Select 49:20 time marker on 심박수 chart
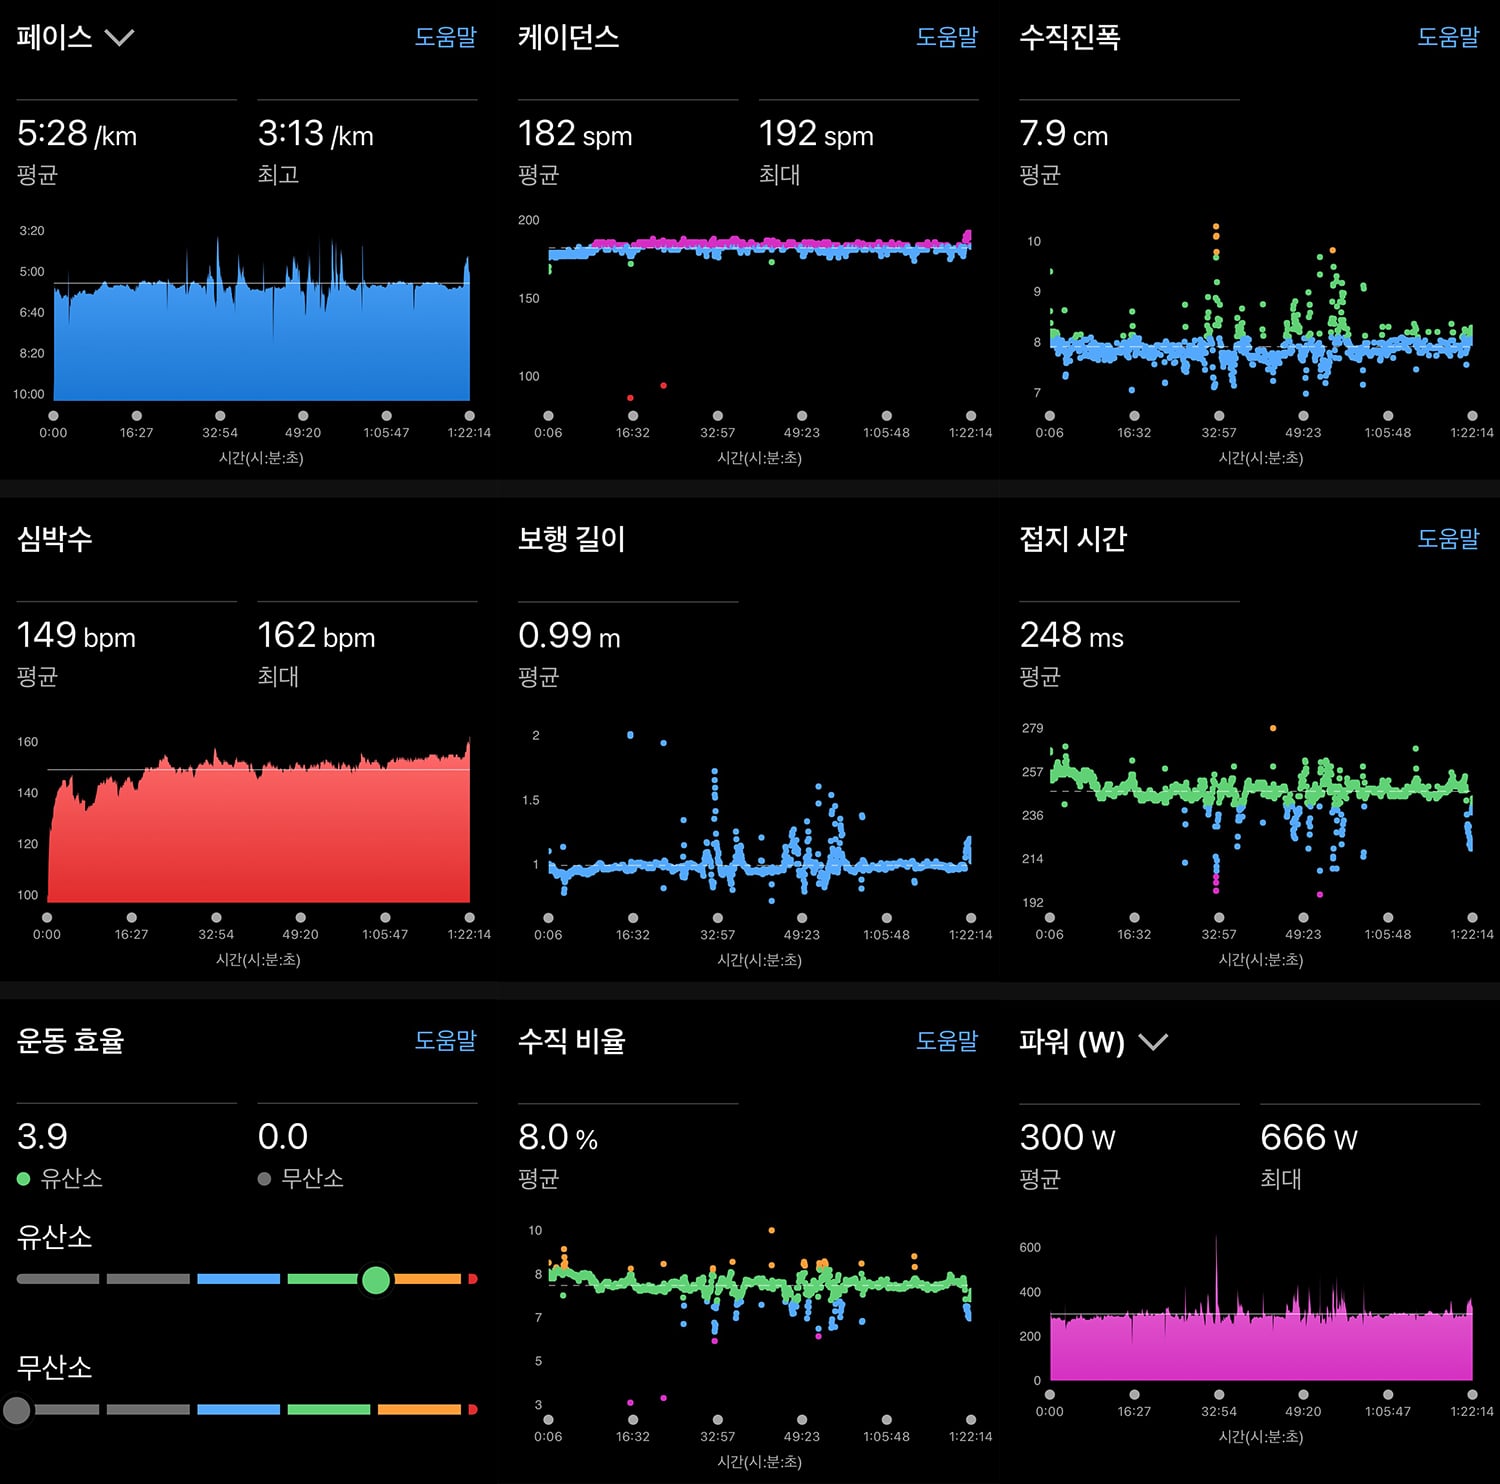 pyautogui.click(x=301, y=918)
